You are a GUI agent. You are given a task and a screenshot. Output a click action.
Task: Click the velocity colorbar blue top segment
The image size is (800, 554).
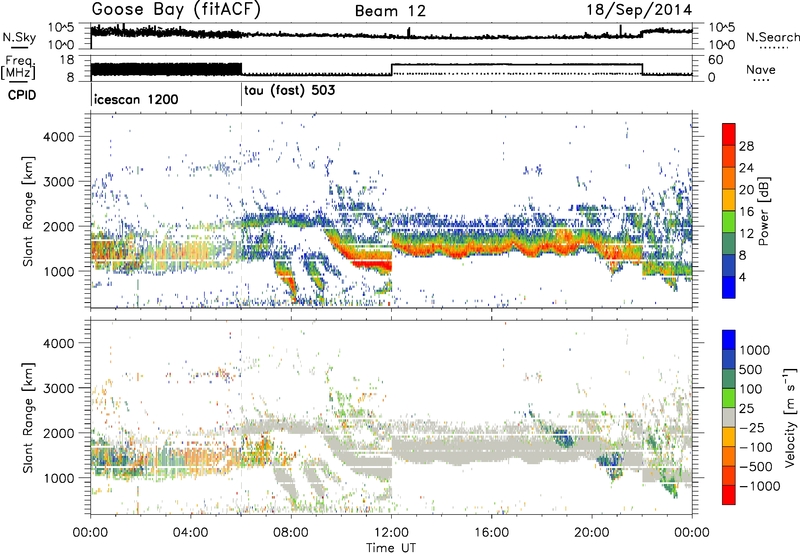(729, 340)
